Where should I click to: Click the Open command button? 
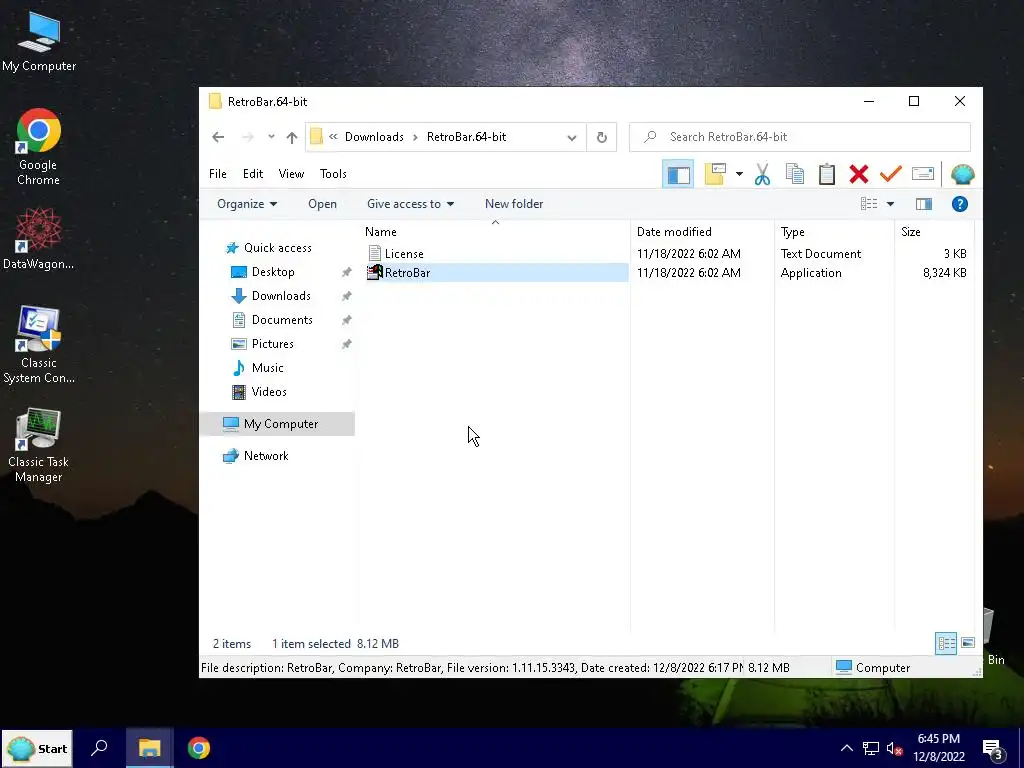(x=322, y=204)
